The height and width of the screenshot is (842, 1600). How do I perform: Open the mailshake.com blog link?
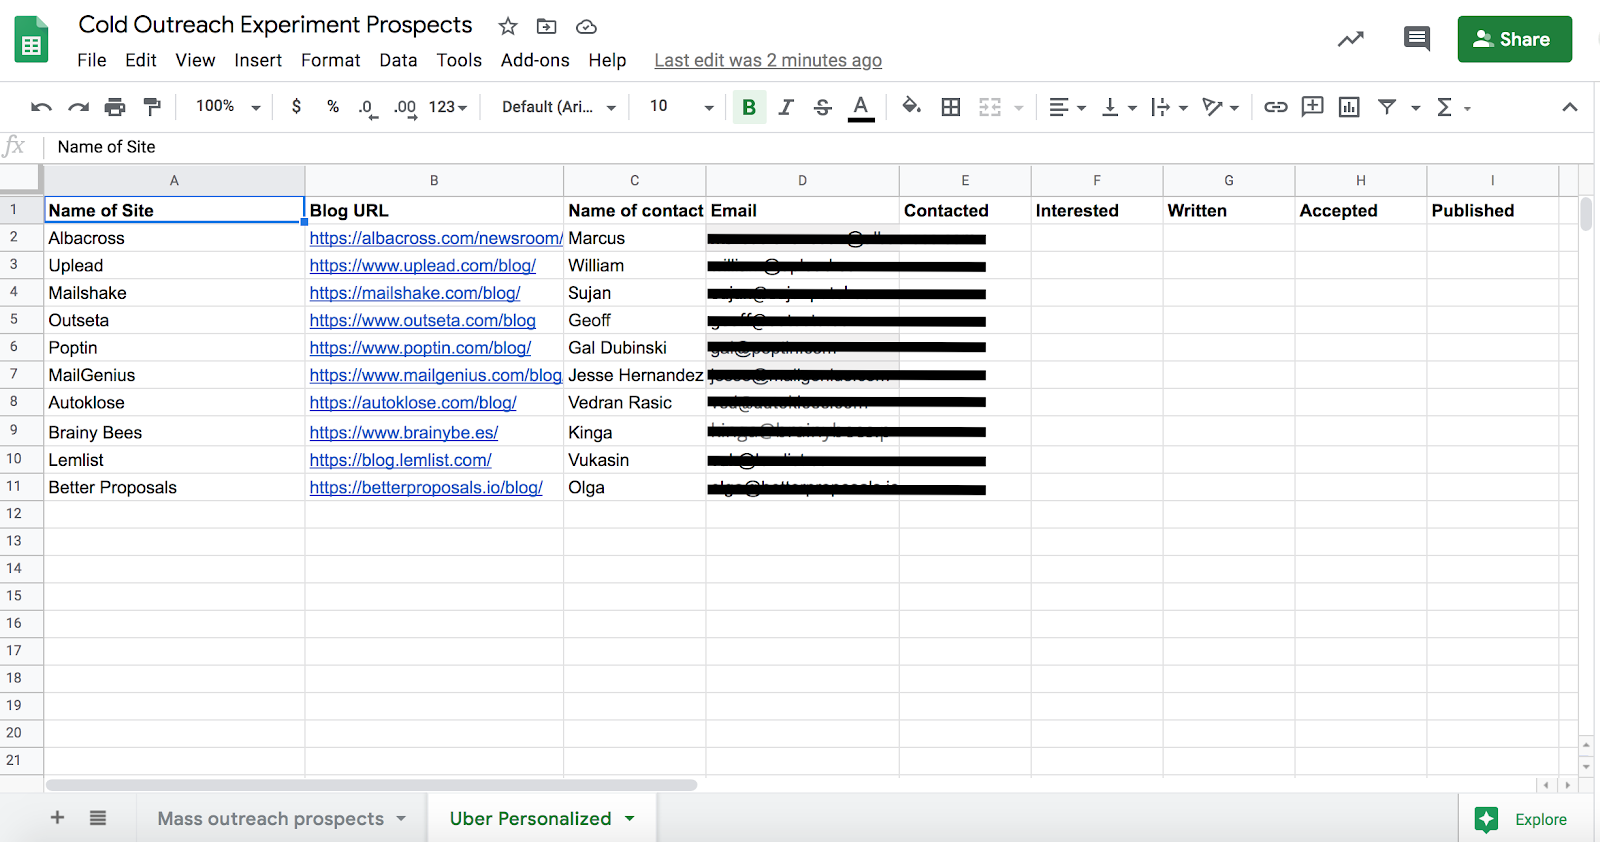pyautogui.click(x=415, y=293)
